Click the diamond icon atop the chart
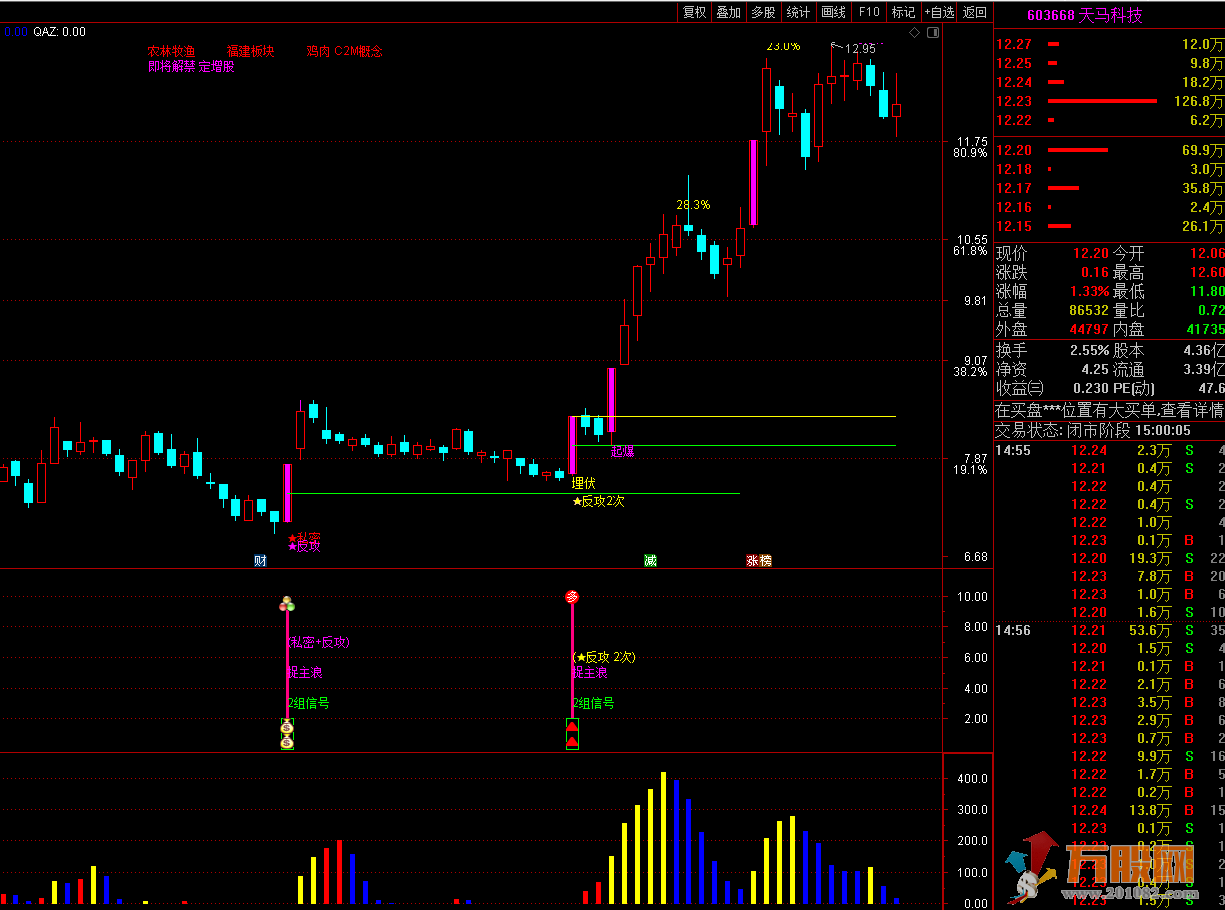This screenshot has height=910, width=1225. [914, 33]
